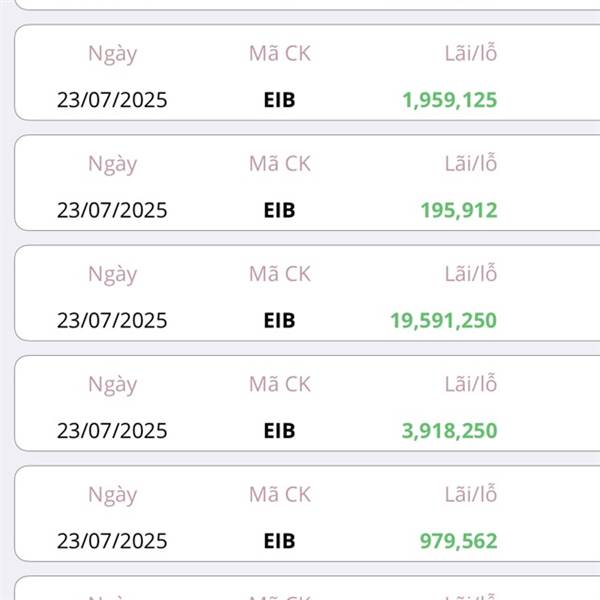This screenshot has width=600, height=600.
Task: Open the transaction card showing 19,591,250
Action: 307,293
